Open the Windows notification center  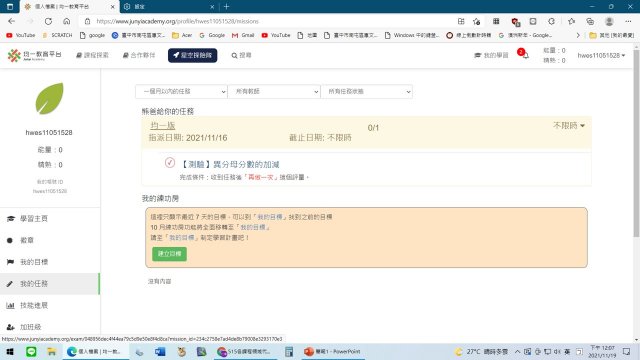pyautogui.click(x=627, y=351)
